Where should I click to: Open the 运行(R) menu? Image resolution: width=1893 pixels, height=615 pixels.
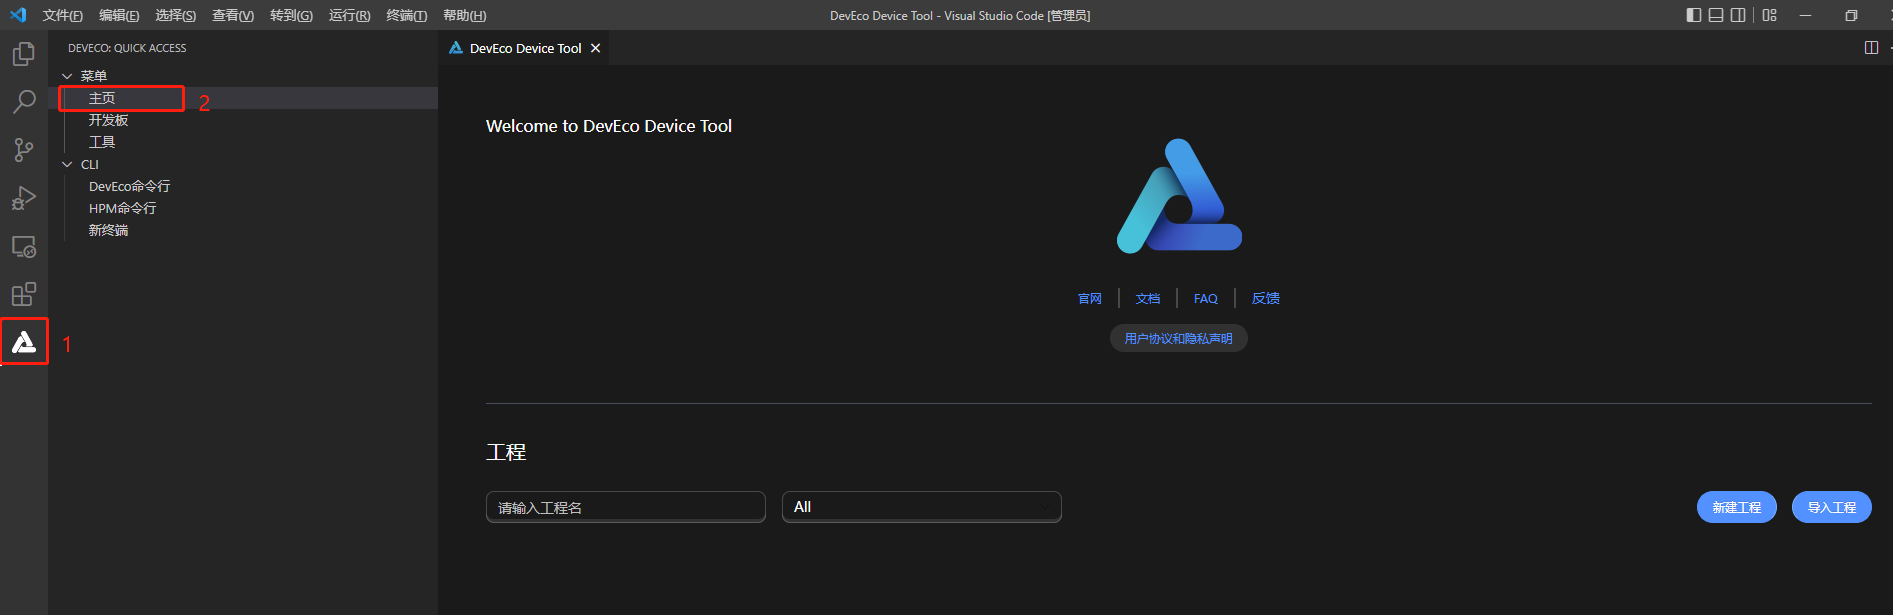click(x=349, y=15)
